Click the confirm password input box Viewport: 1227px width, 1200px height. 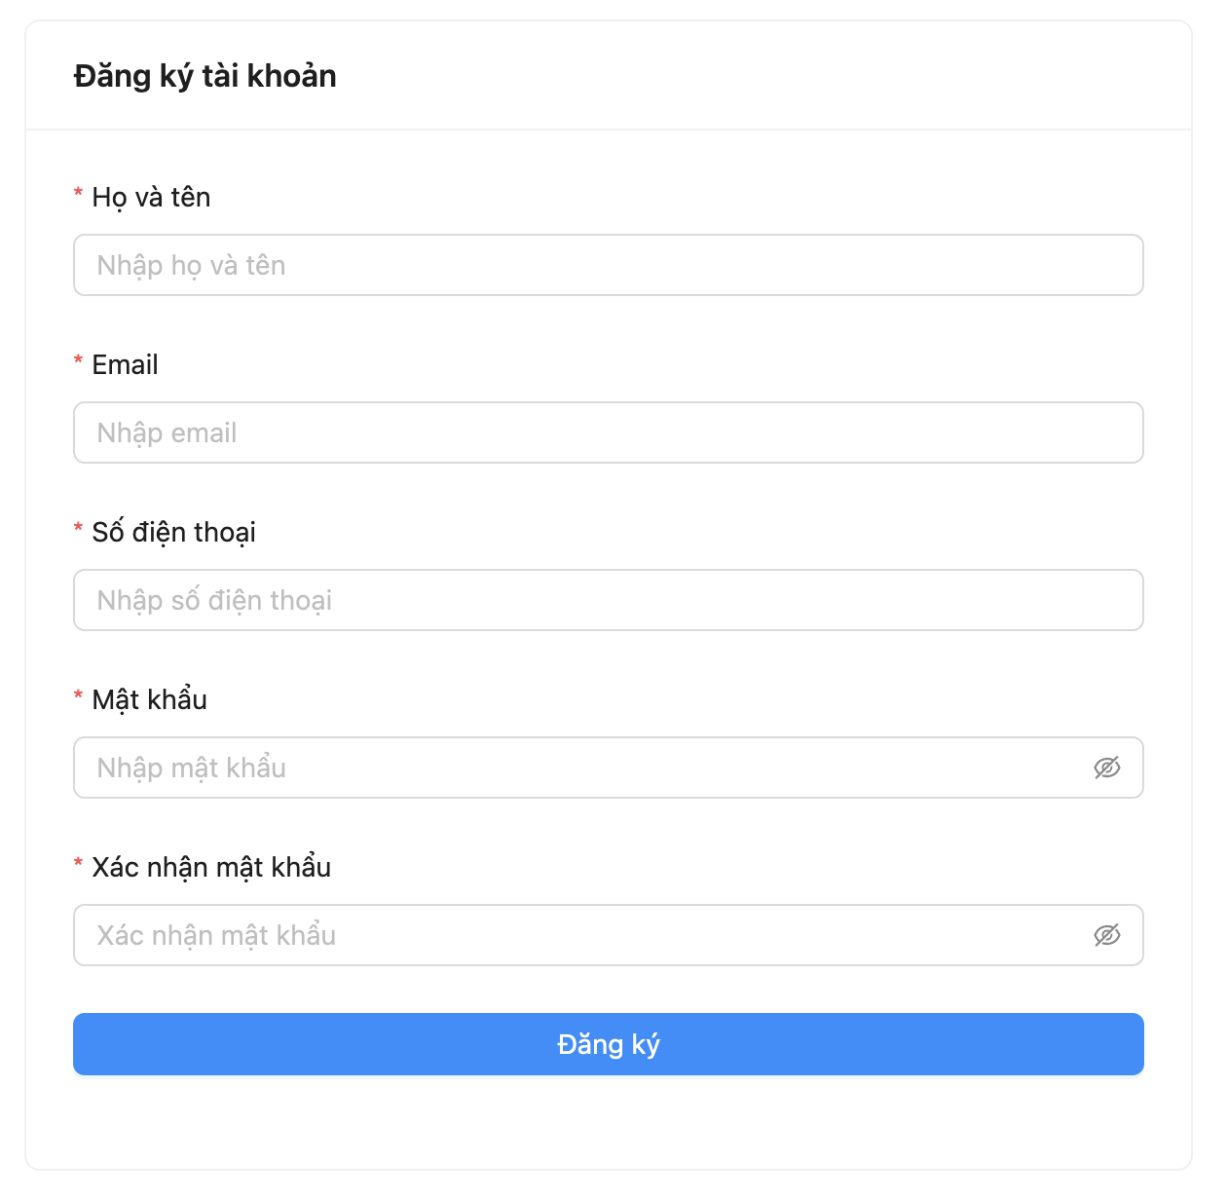coord(580,936)
